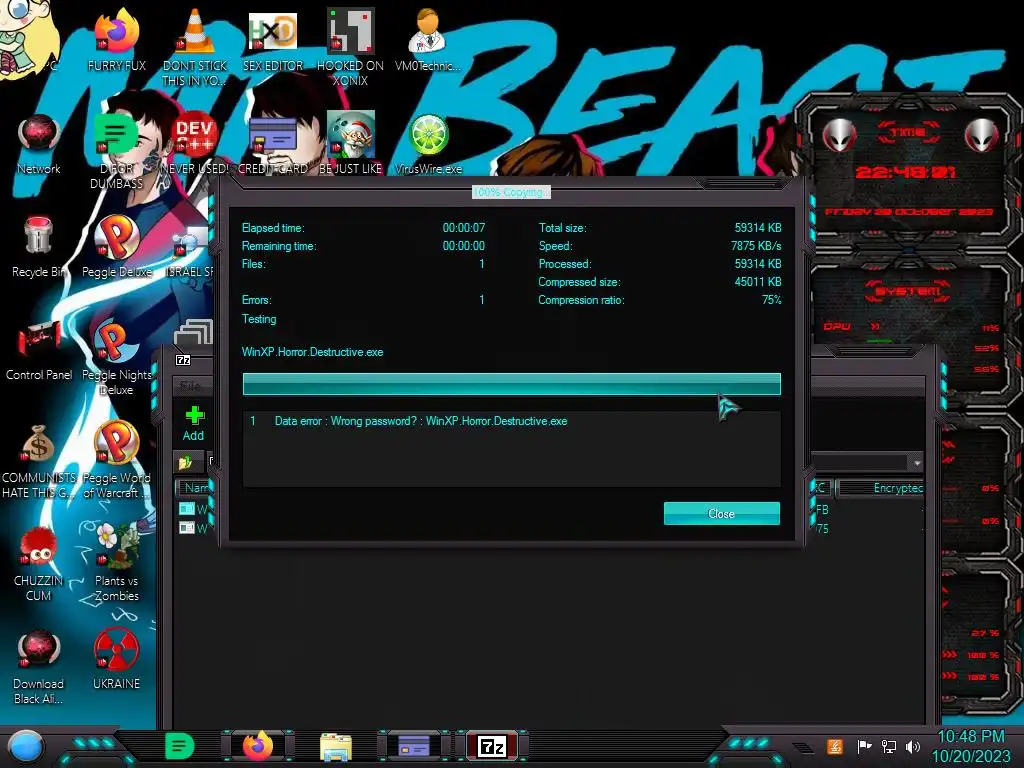The image size is (1024, 768).
Task: Open the File menu in 7-Zip window
Action: (x=190, y=386)
